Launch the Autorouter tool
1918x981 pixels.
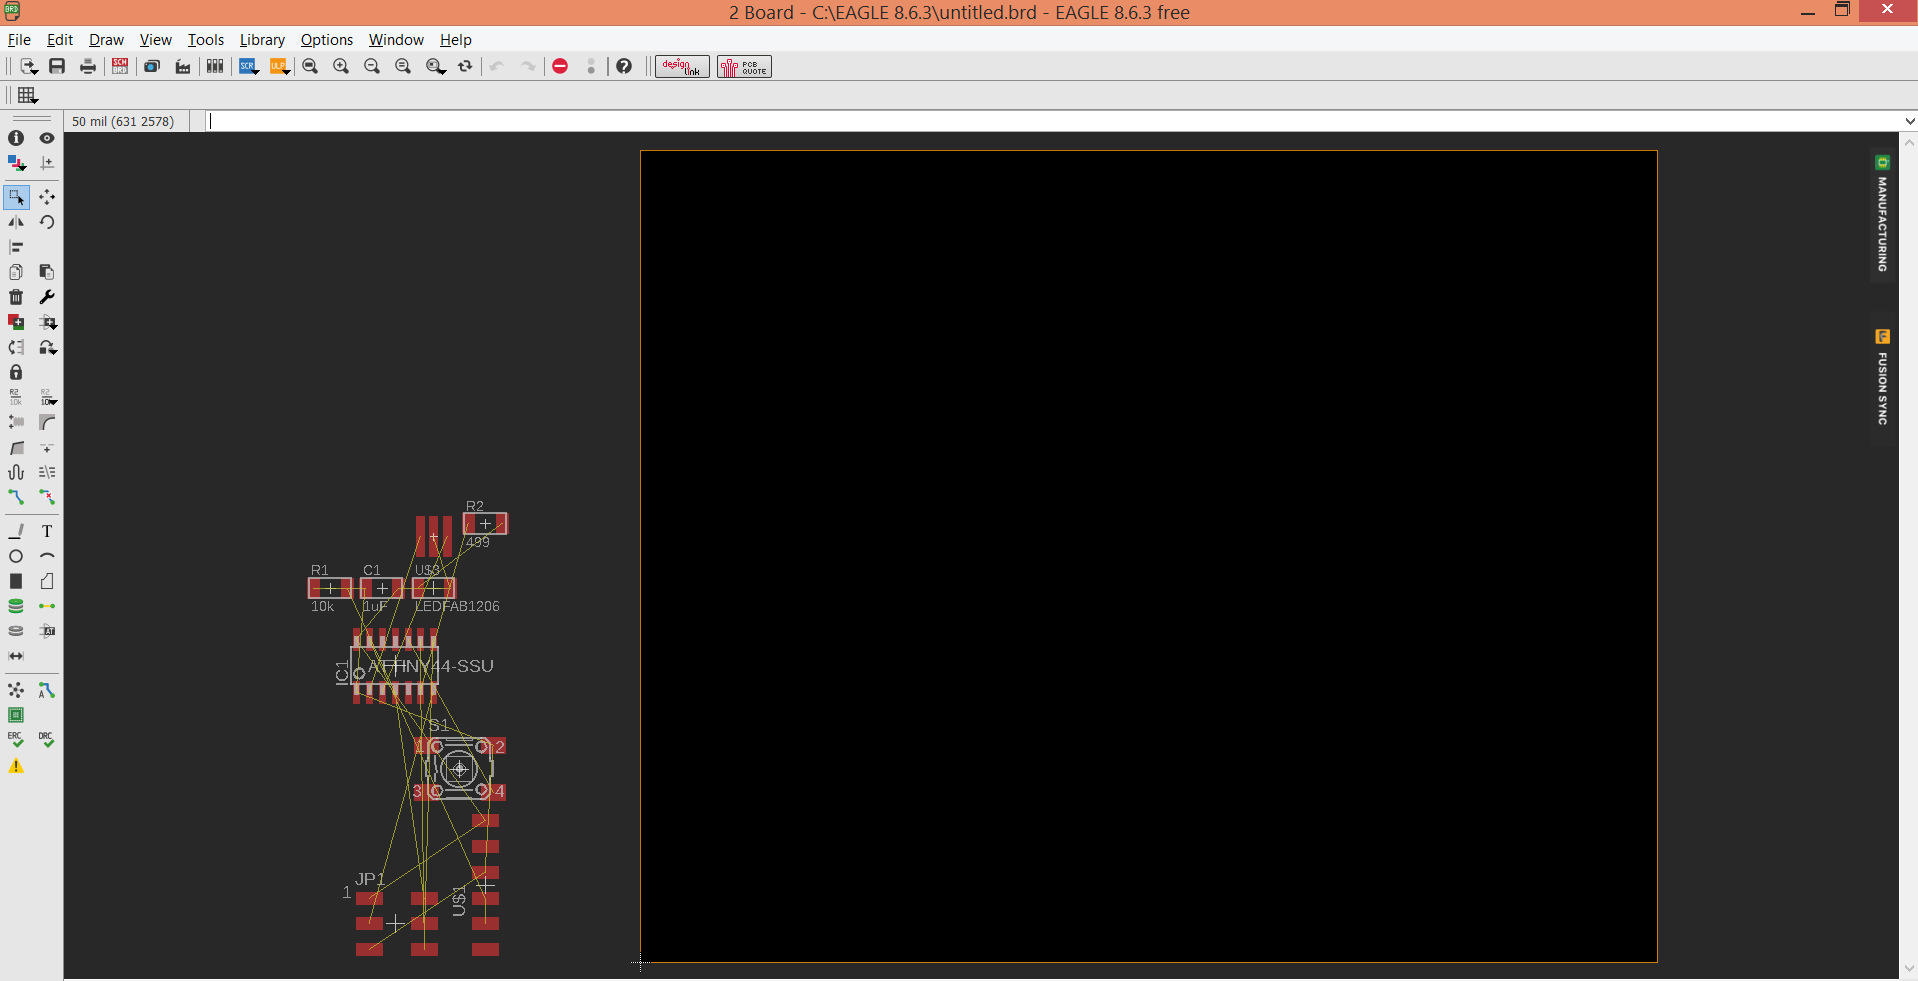tap(47, 690)
